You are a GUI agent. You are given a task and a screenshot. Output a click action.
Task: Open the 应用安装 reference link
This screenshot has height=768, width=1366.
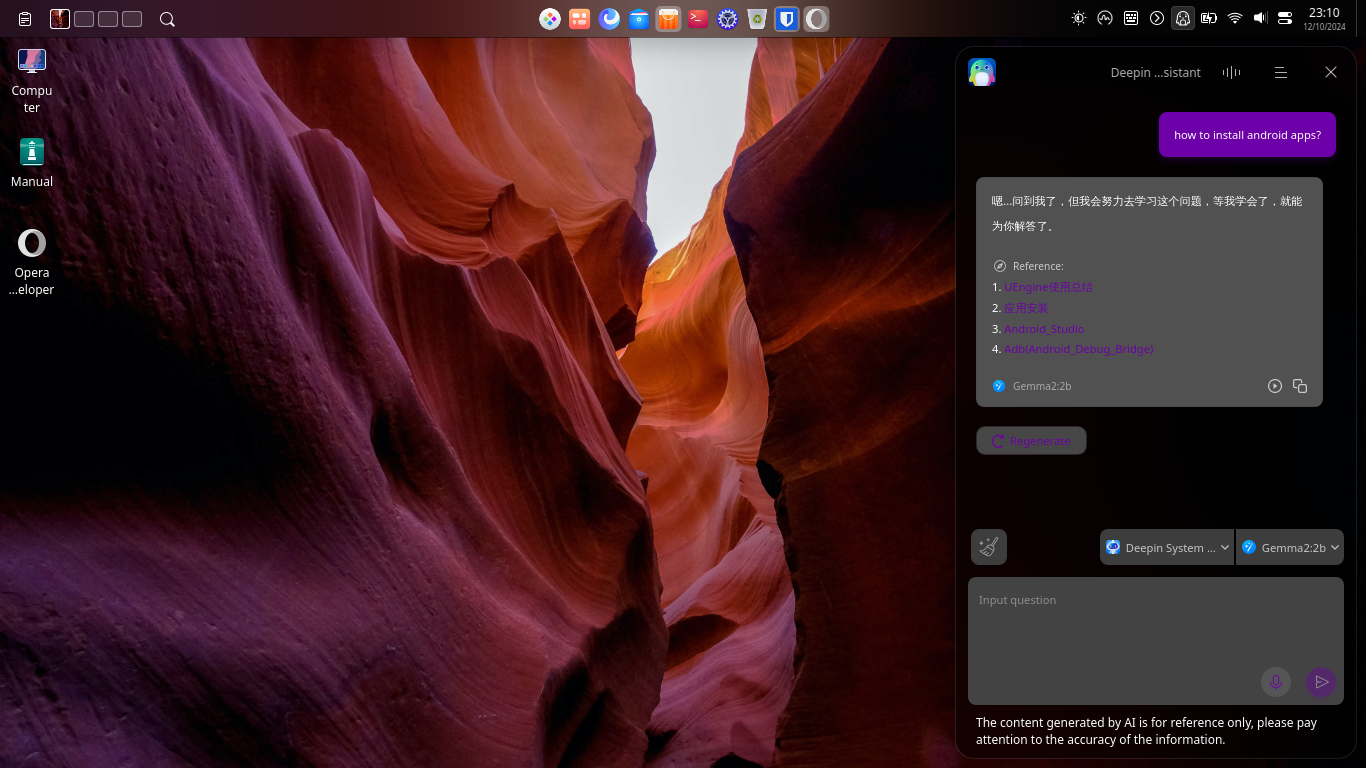coord(1026,308)
